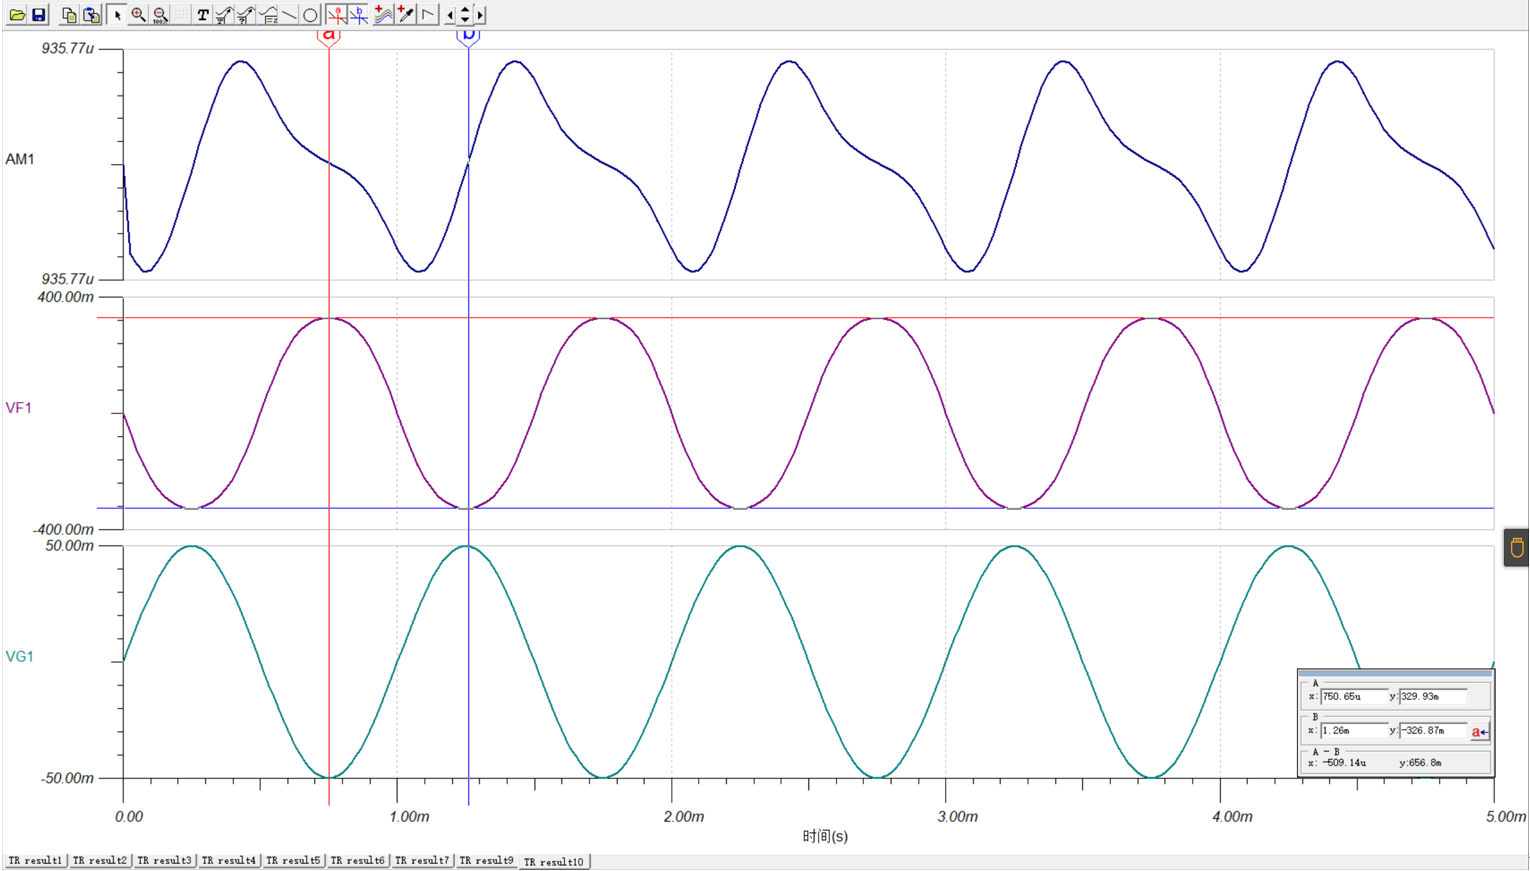Viewport: 1530px width, 871px height.
Task: Click the up-down arrows toolbar control
Action: (465, 15)
